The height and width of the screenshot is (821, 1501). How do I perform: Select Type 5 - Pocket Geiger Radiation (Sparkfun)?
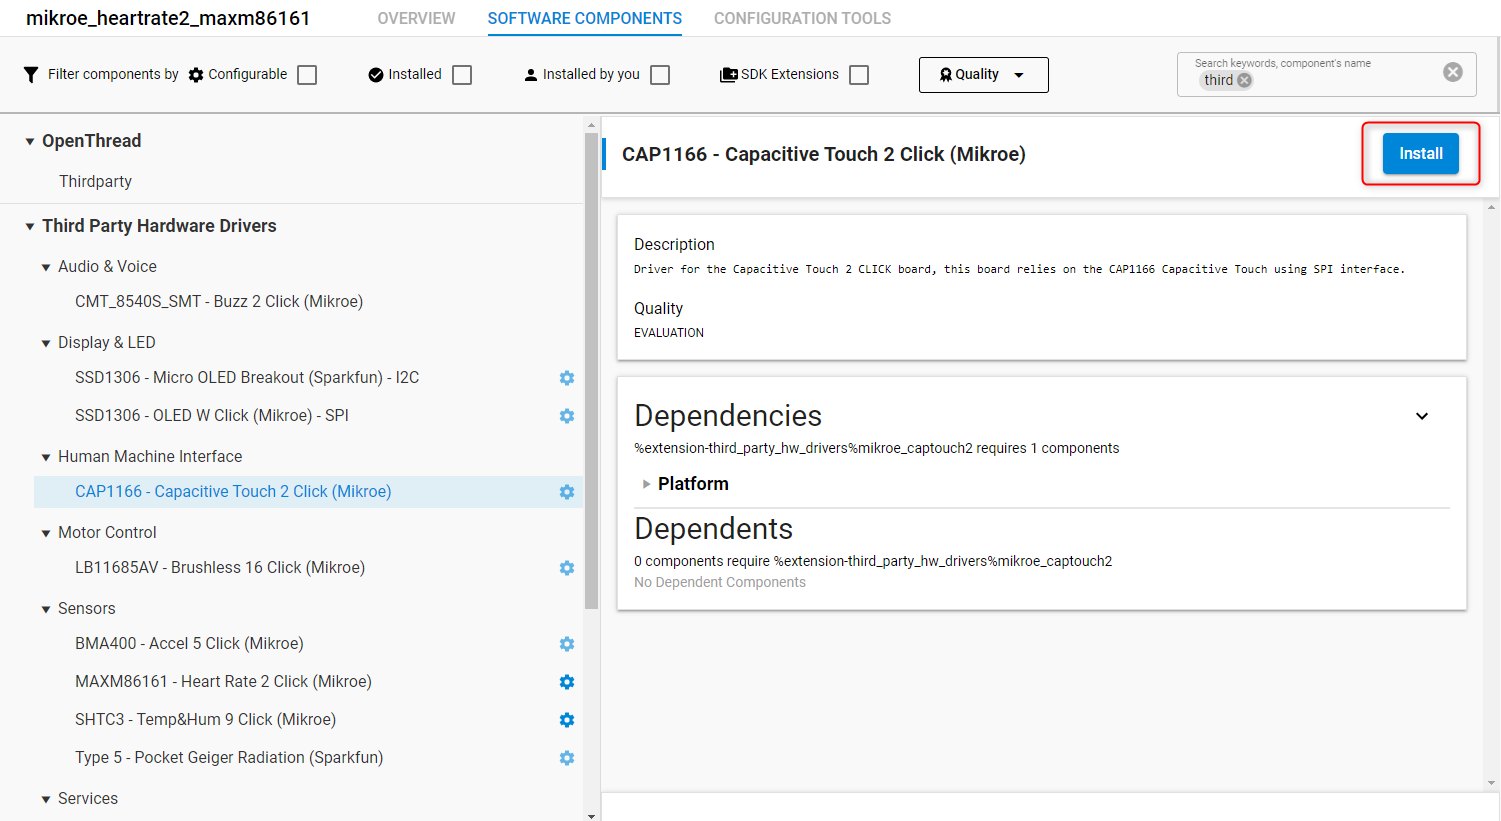pos(229,757)
